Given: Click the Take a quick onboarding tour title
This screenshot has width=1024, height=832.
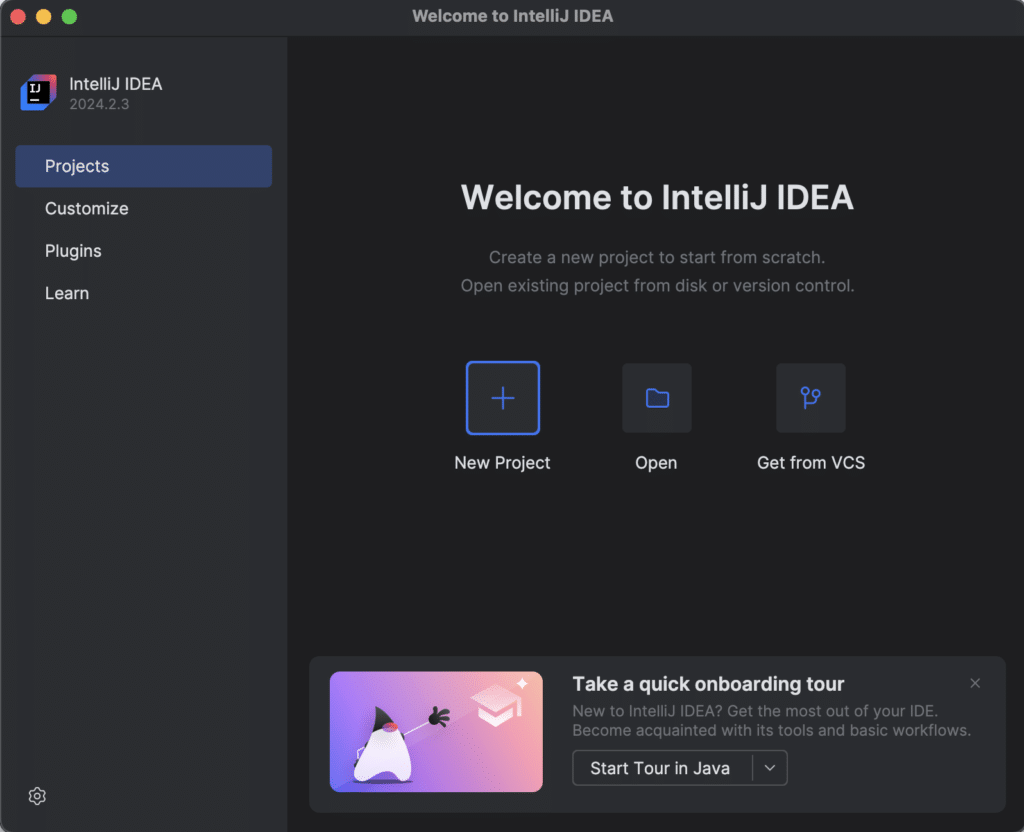Looking at the screenshot, I should (x=708, y=683).
